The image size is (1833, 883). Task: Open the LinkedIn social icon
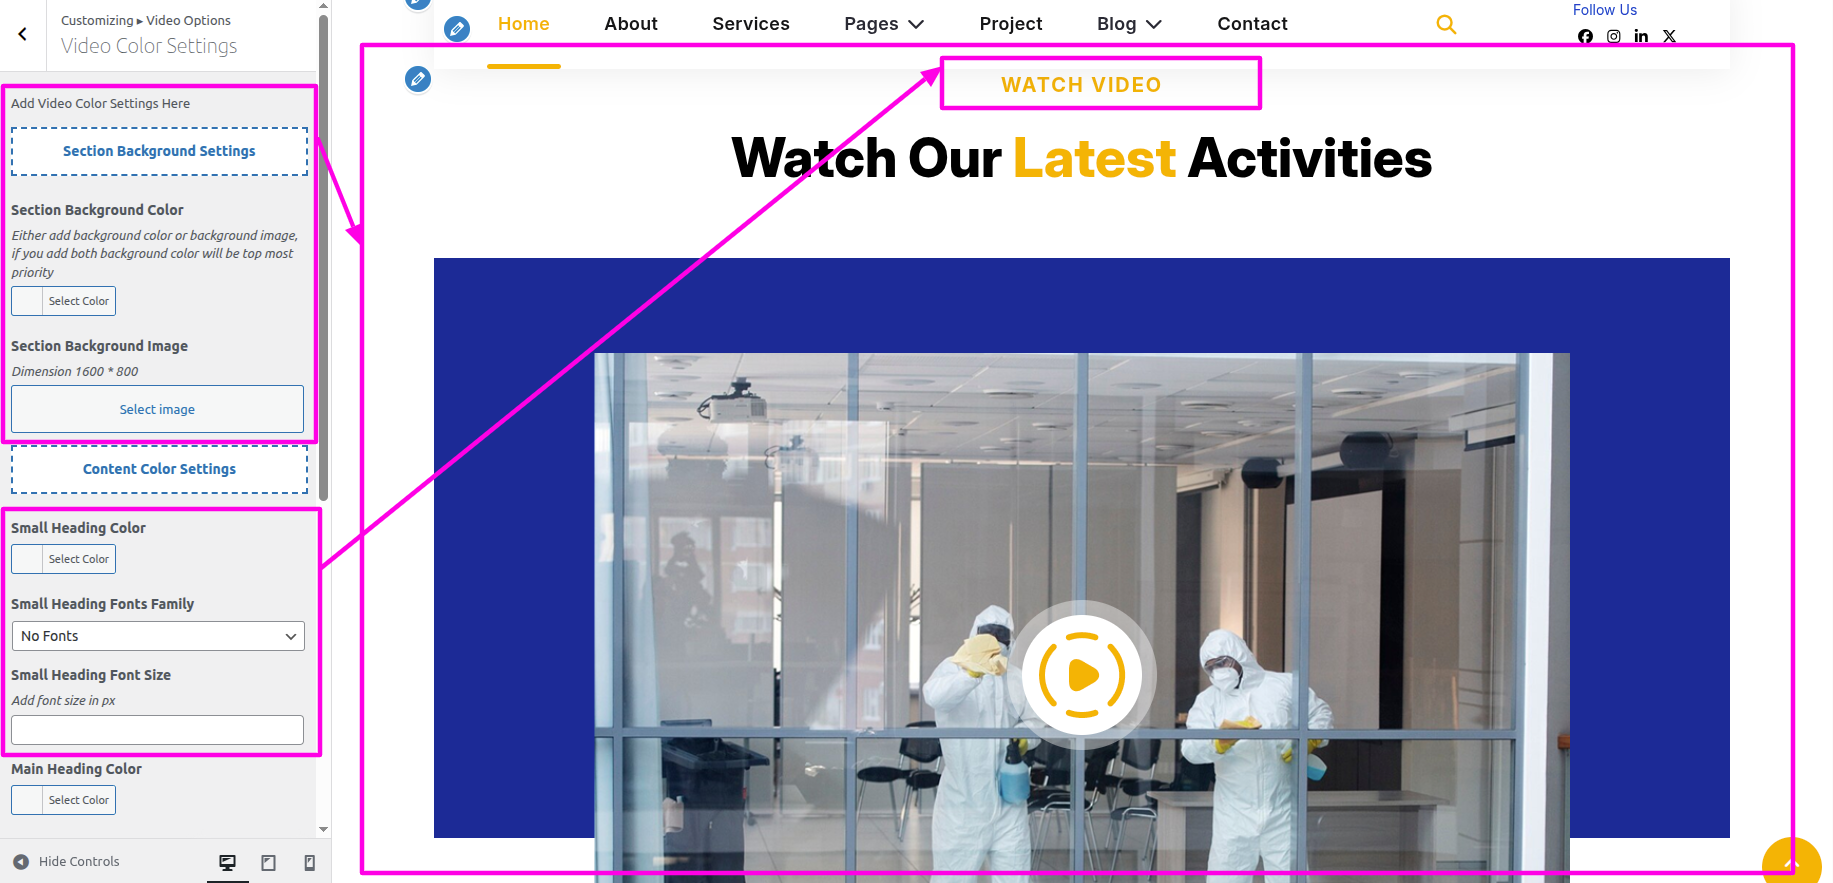tap(1641, 36)
